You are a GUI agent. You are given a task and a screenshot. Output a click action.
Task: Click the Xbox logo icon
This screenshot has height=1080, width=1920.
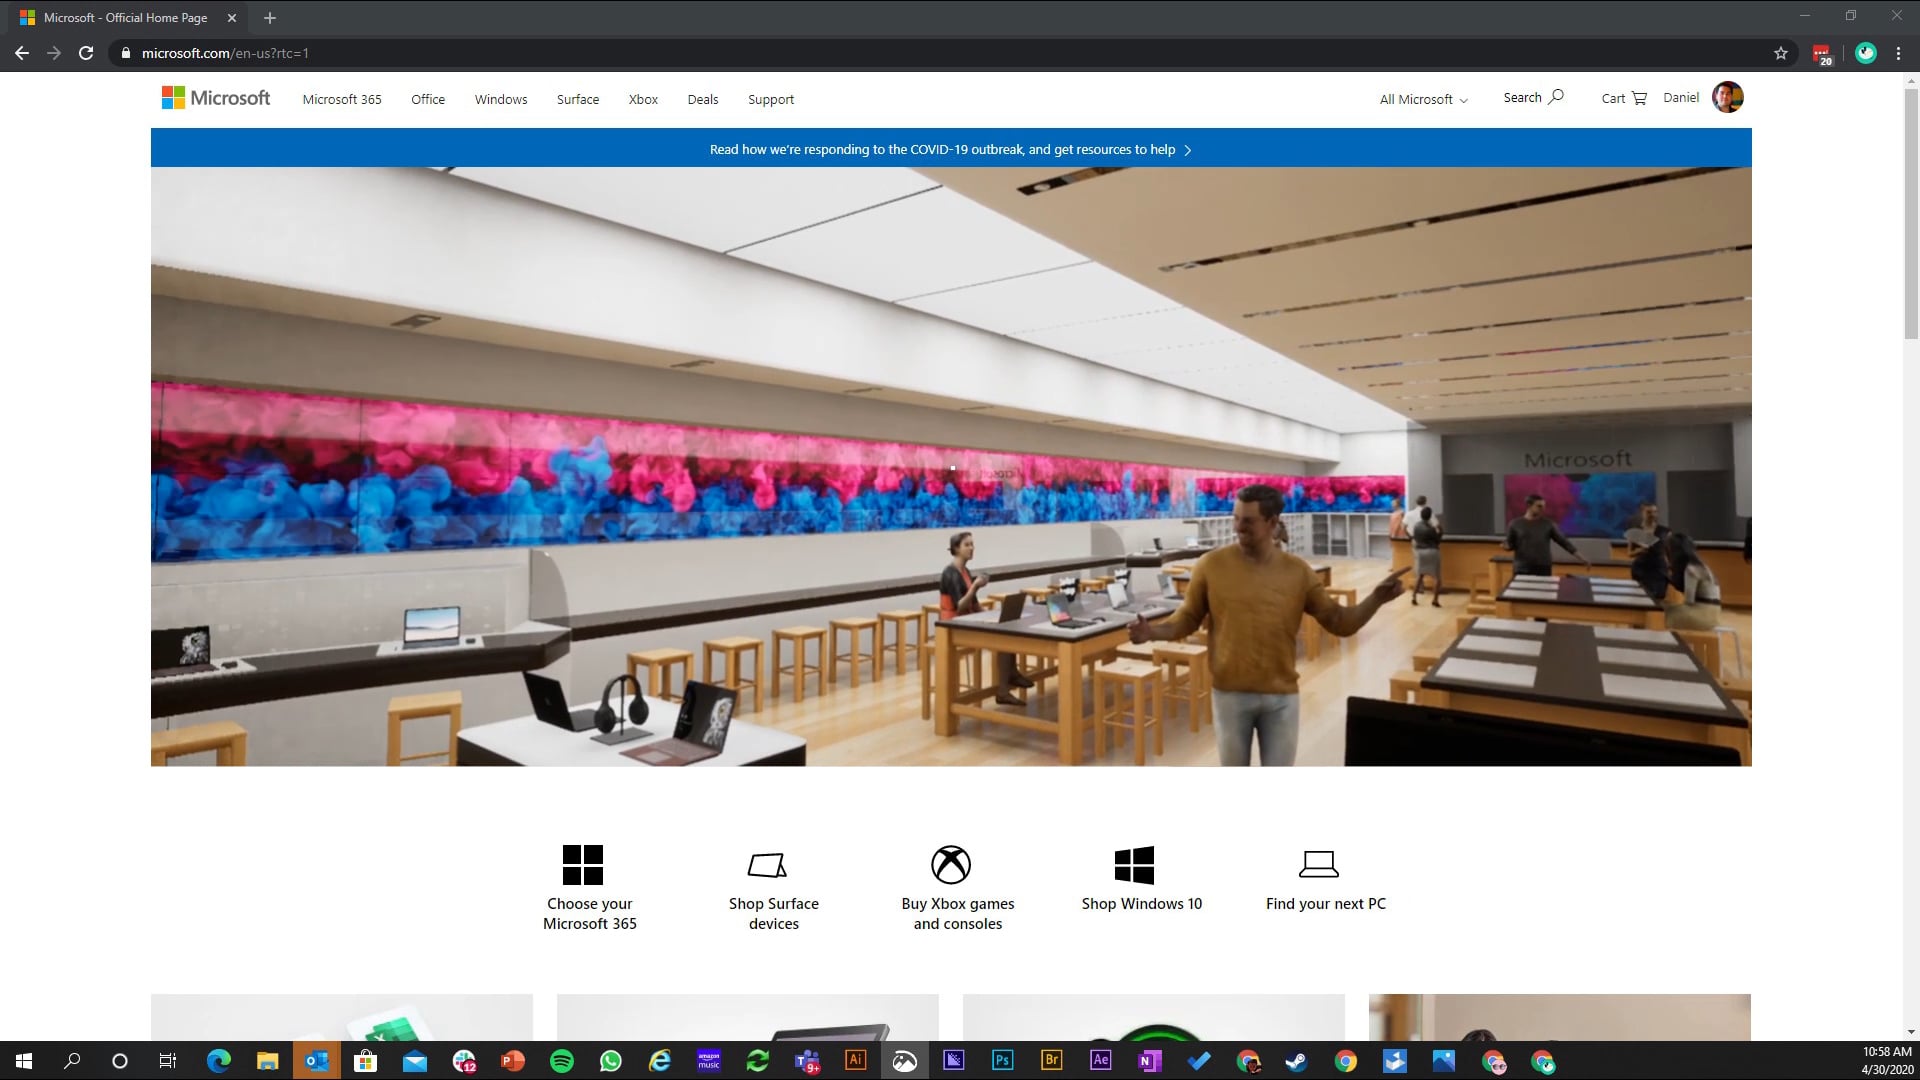[x=951, y=864]
